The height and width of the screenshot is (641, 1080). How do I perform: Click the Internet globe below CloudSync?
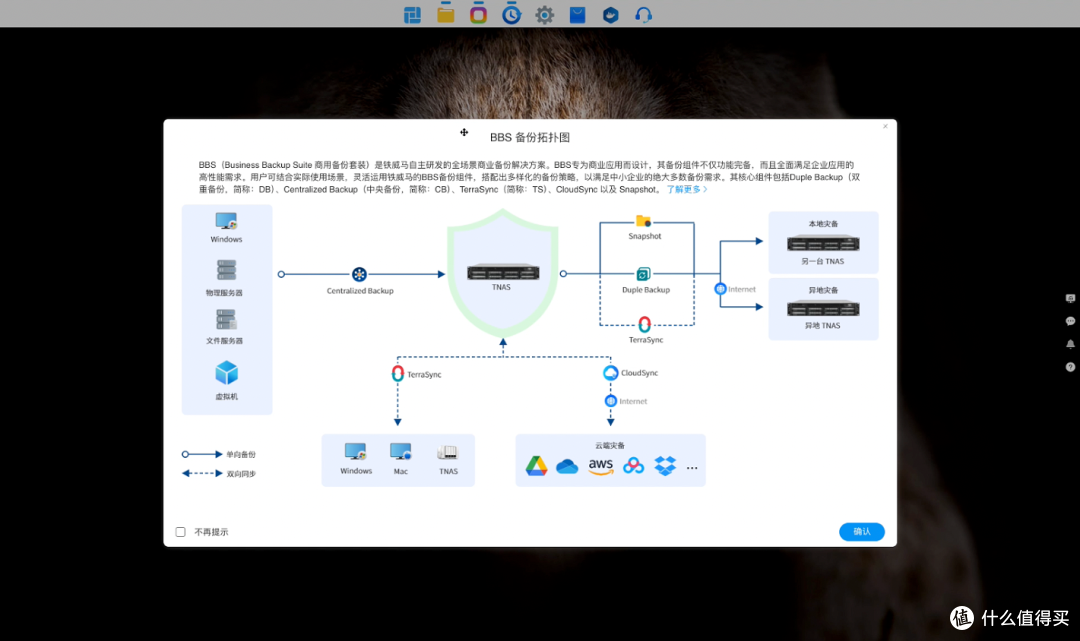(610, 401)
